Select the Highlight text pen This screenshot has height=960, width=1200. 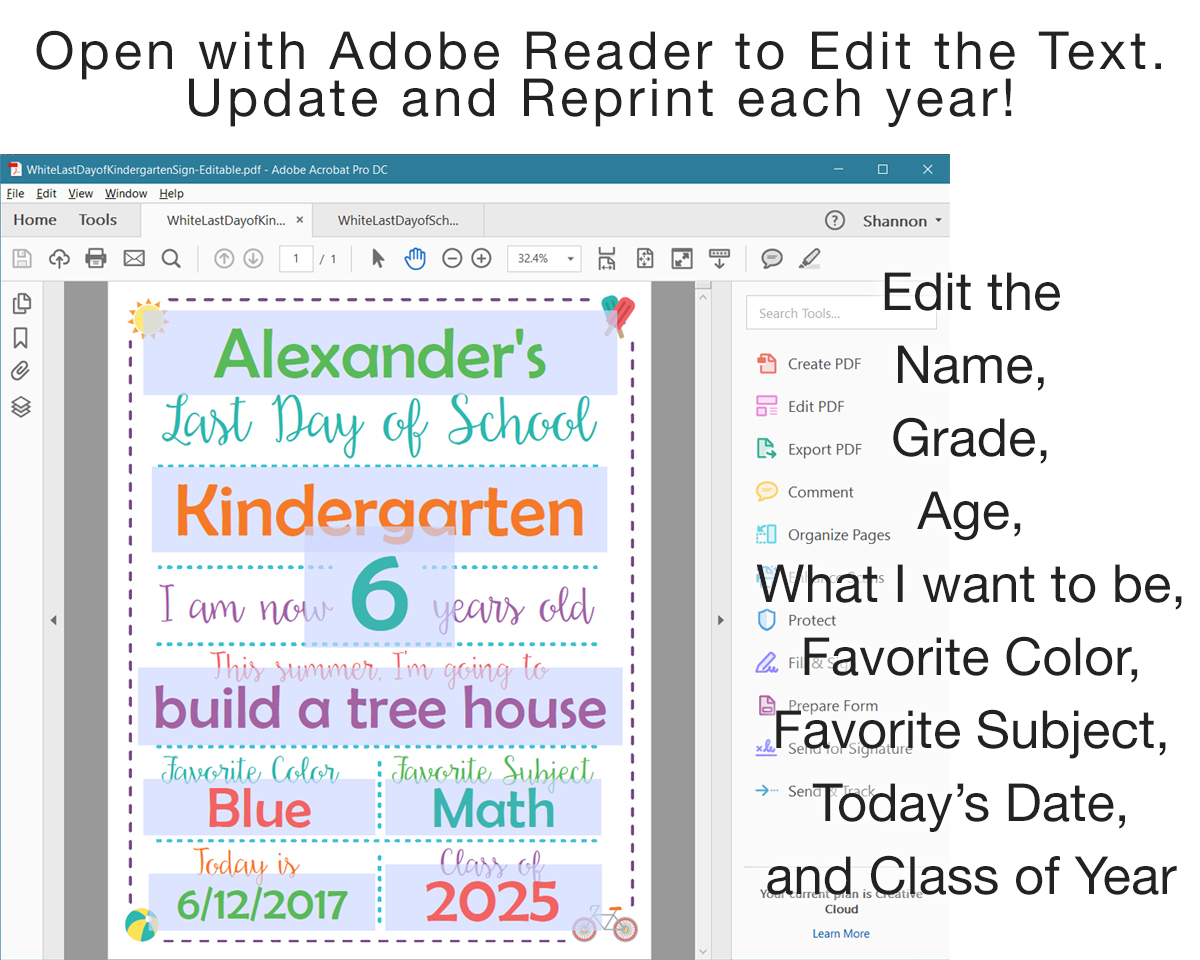(x=810, y=259)
